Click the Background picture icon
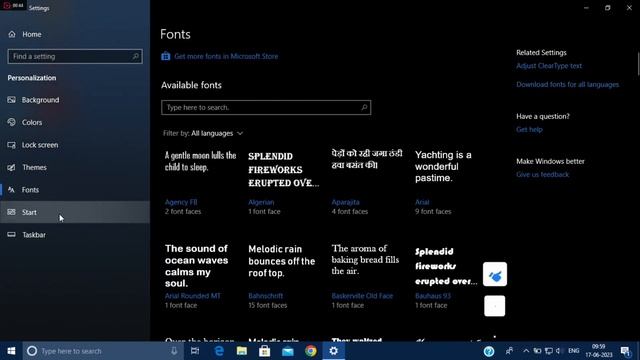Image resolution: width=640 pixels, height=360 pixels. (11, 100)
